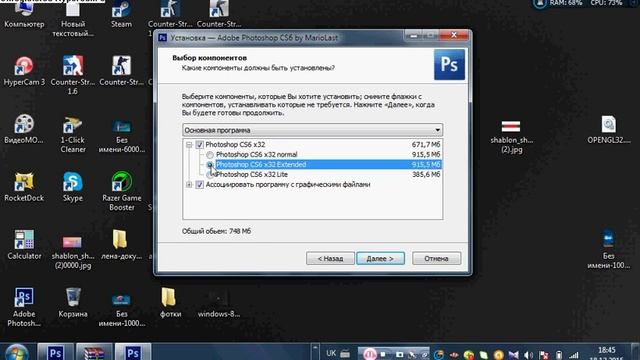The width and height of the screenshot is (640, 360).
Task: Launch the Steam desktop shortcut
Action: pos(121,14)
